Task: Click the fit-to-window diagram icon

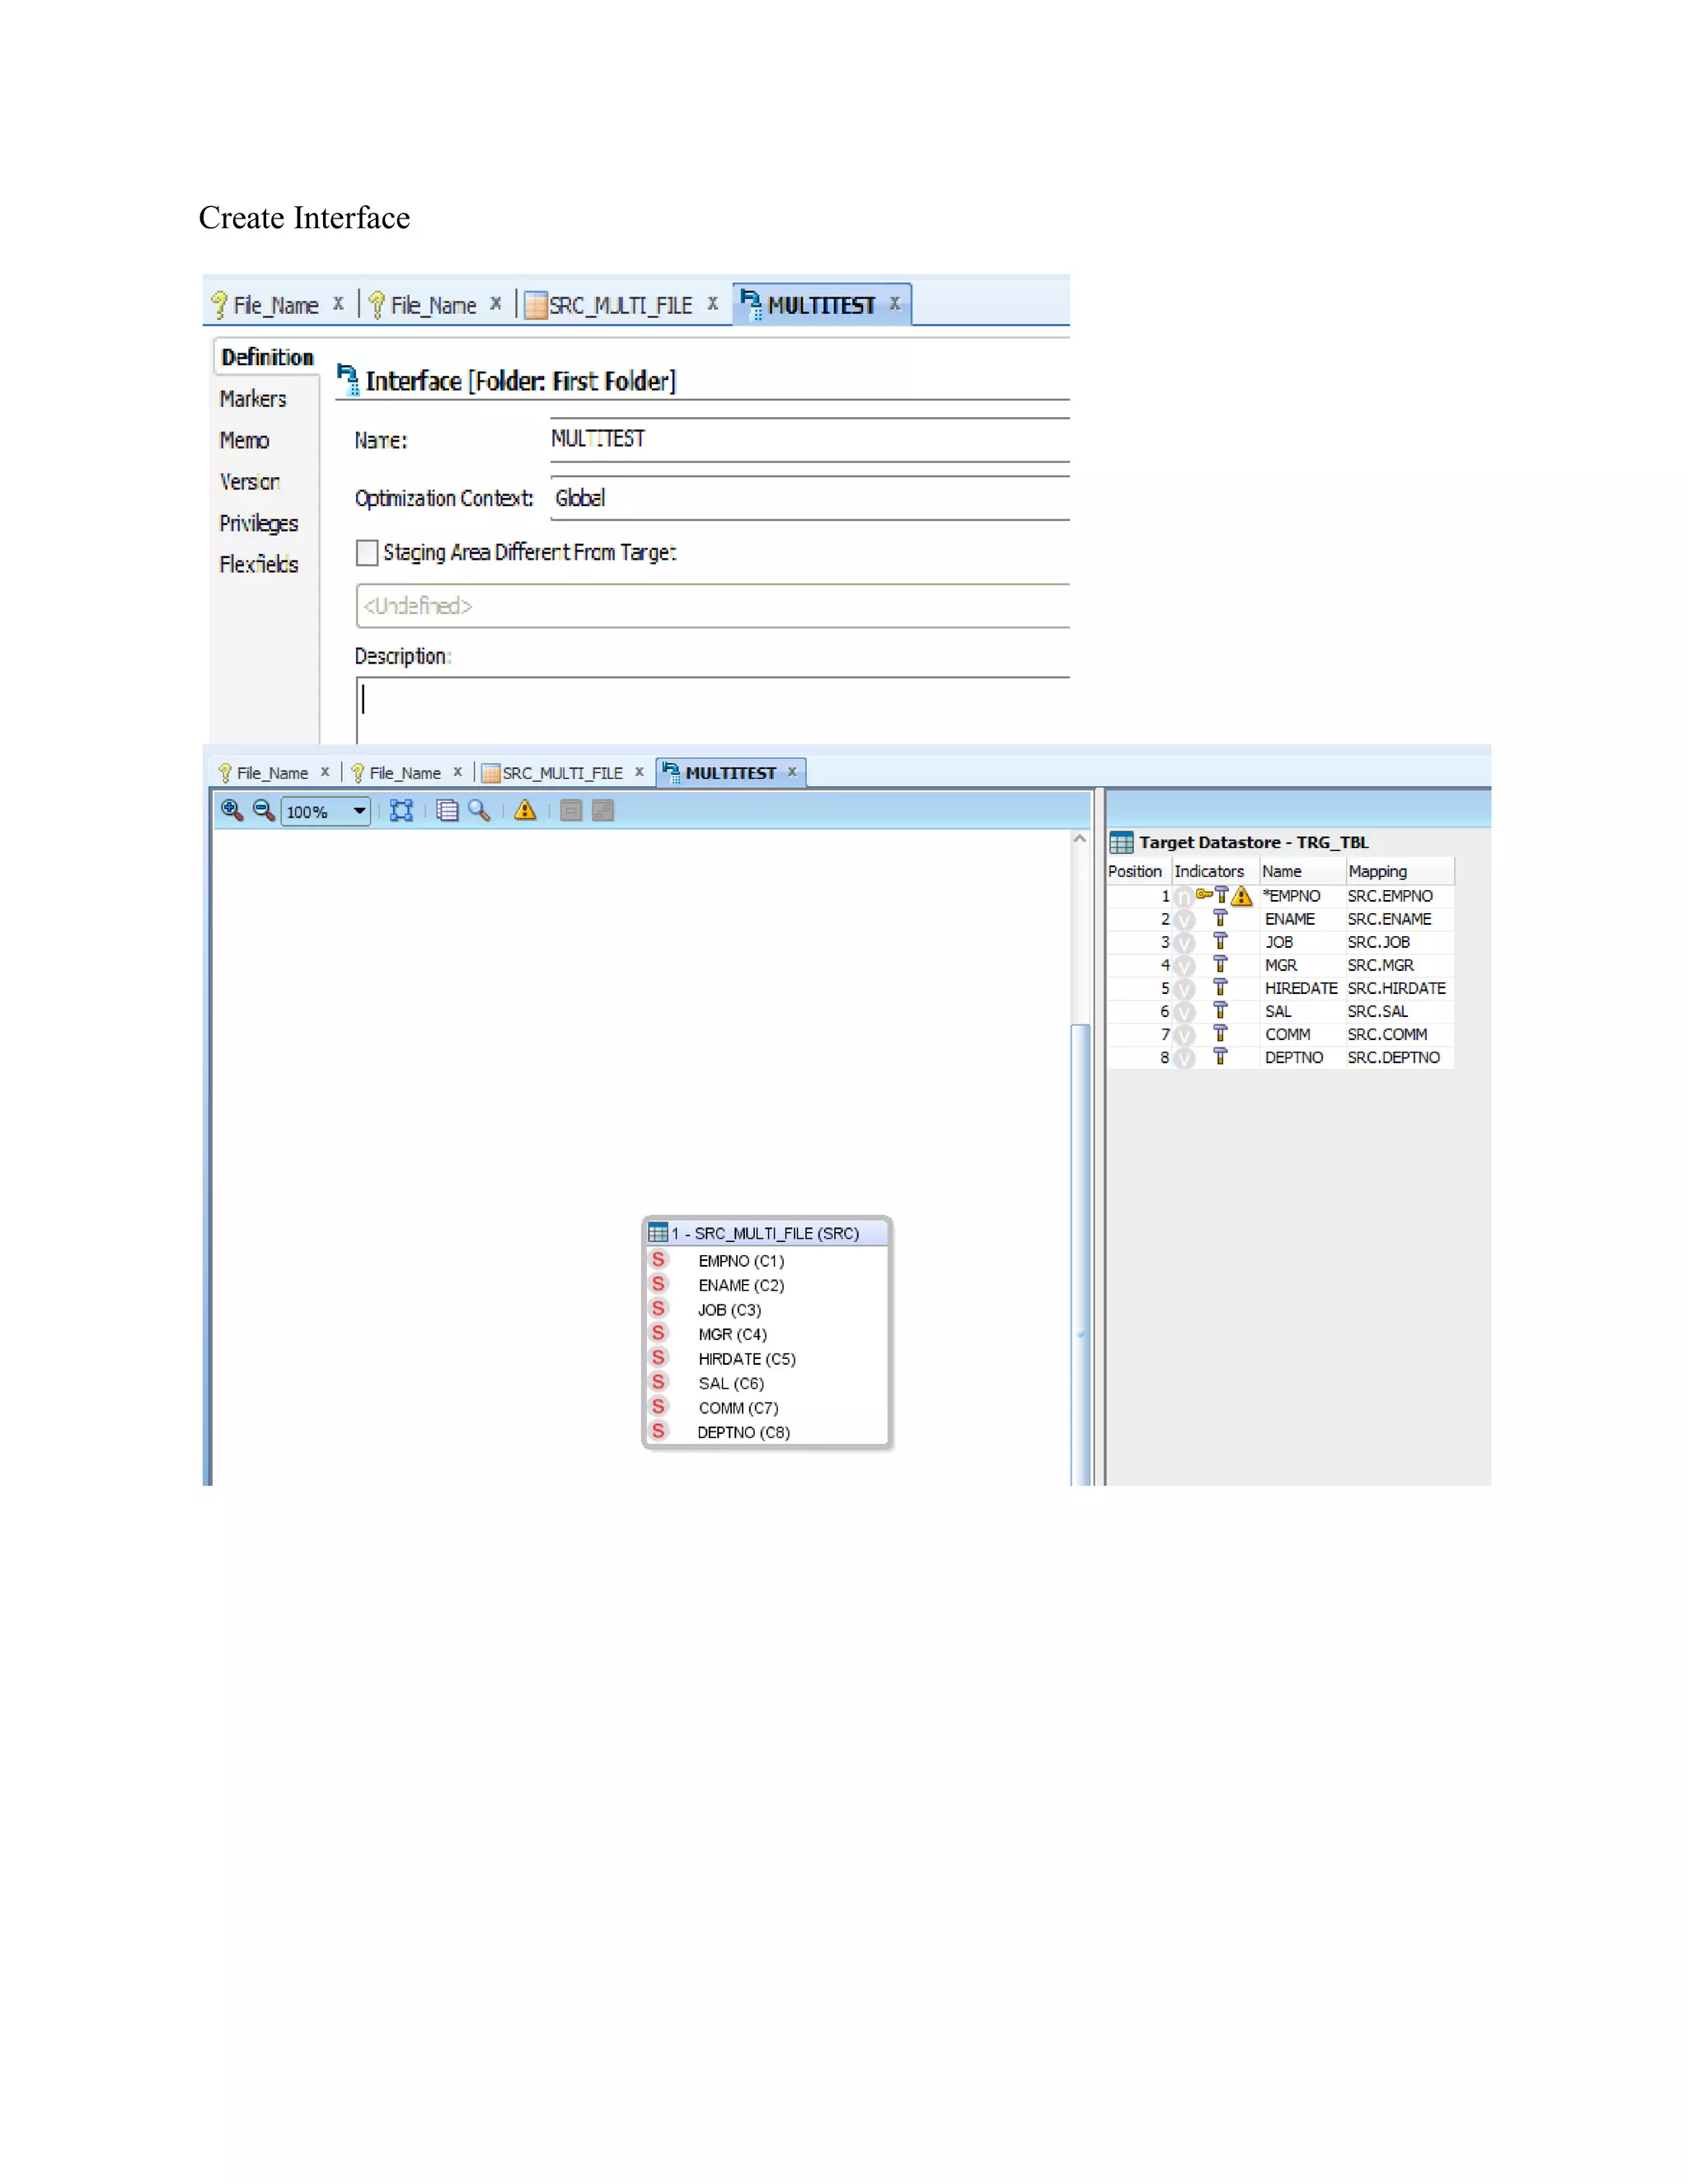Action: 401,811
